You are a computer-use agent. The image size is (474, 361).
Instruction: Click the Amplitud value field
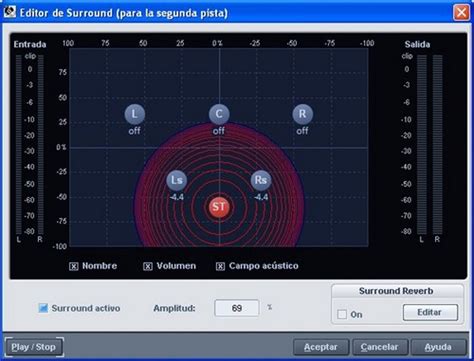coord(237,308)
